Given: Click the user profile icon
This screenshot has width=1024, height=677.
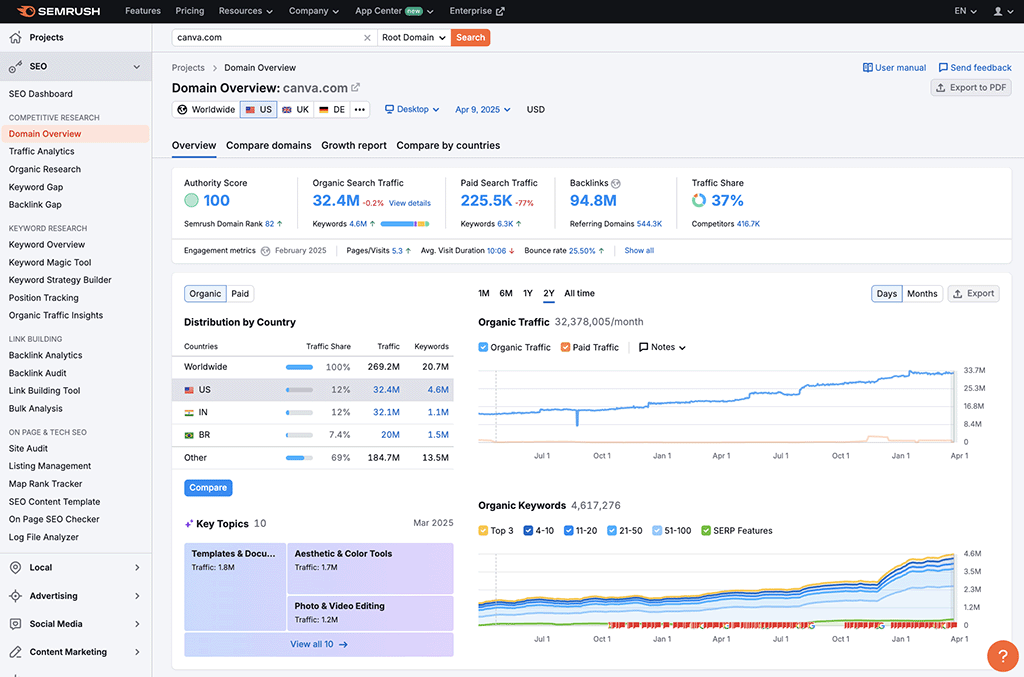Looking at the screenshot, I should (x=998, y=11).
